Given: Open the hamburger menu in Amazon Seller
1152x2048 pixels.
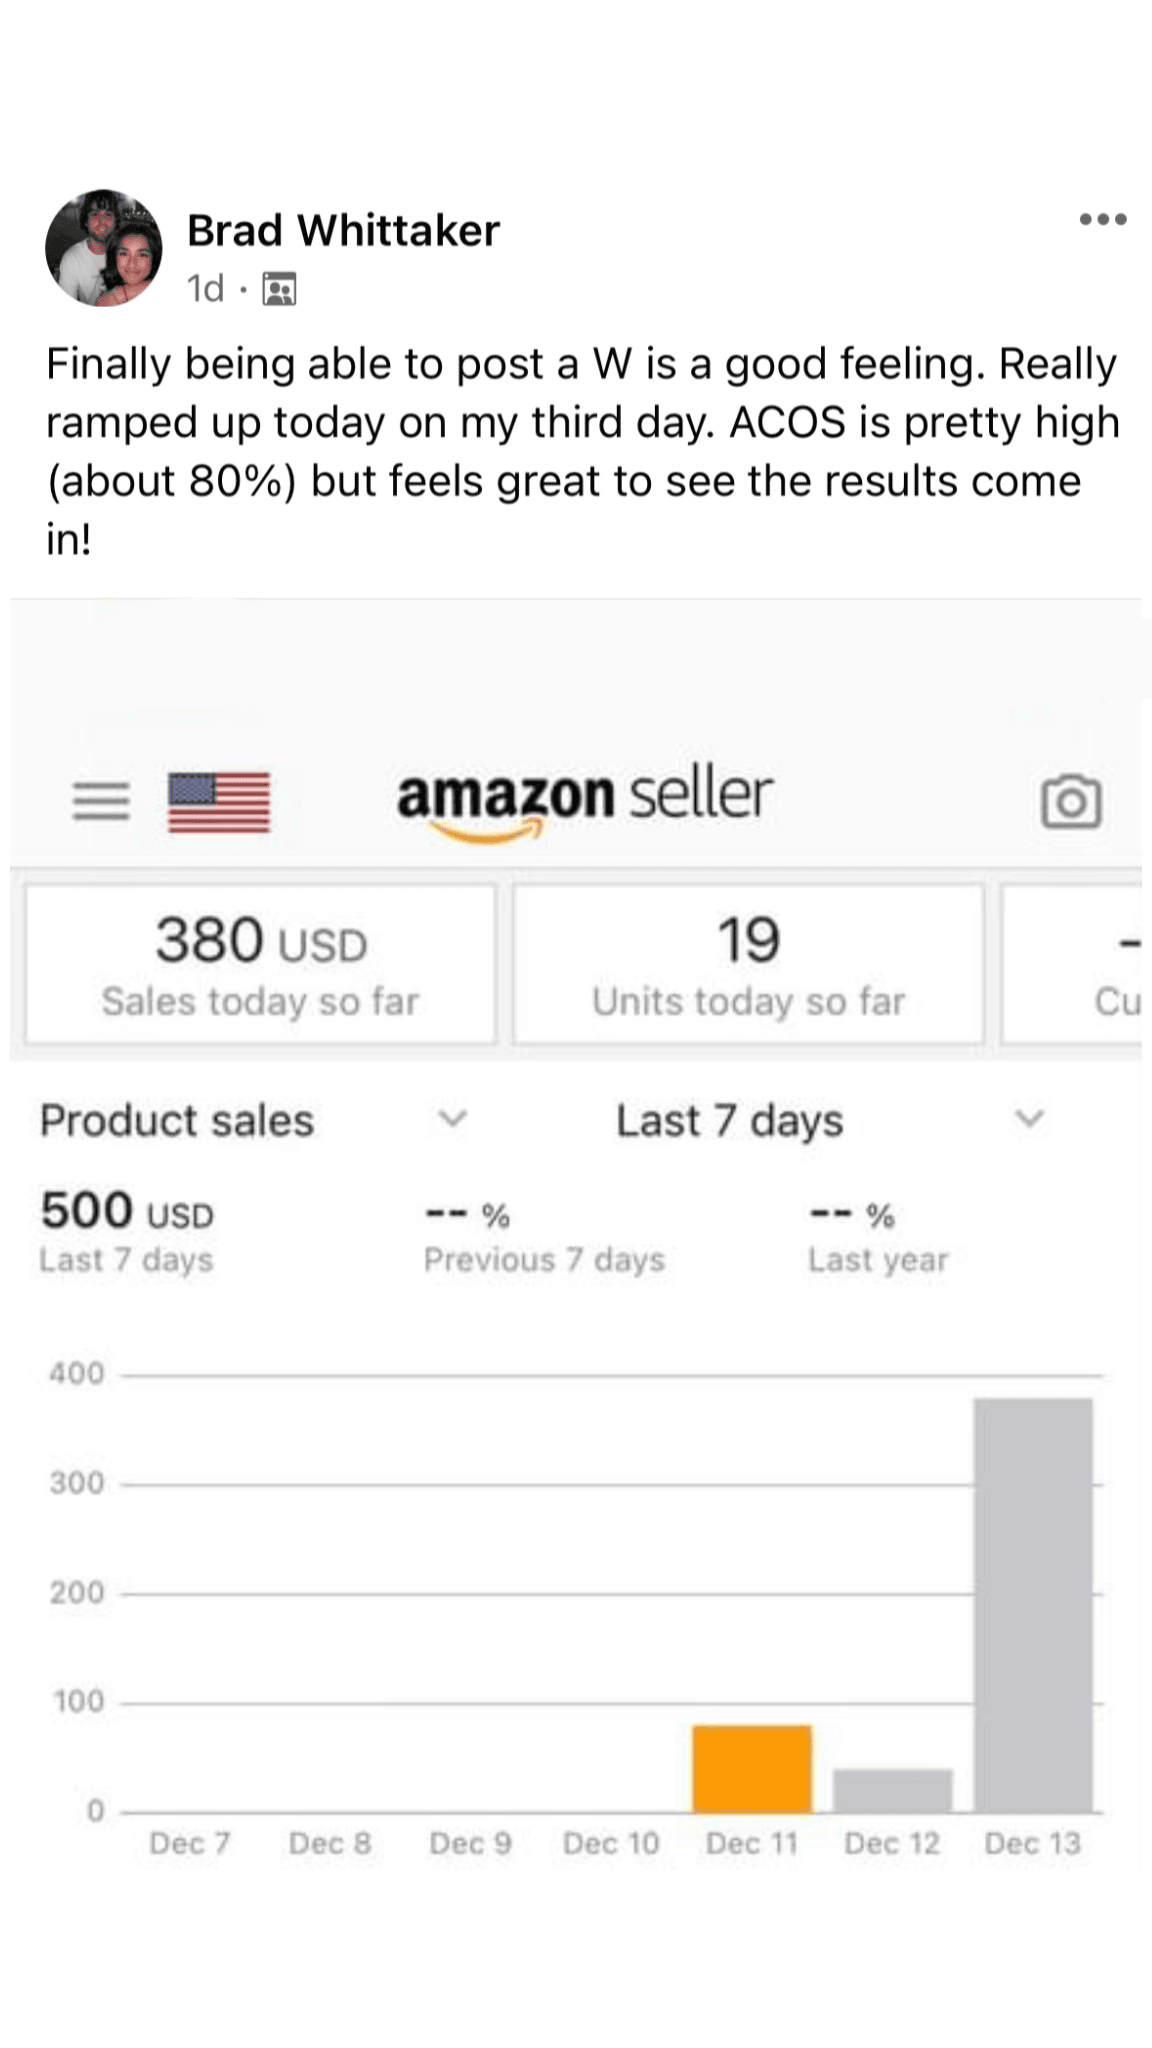Looking at the screenshot, I should [101, 801].
